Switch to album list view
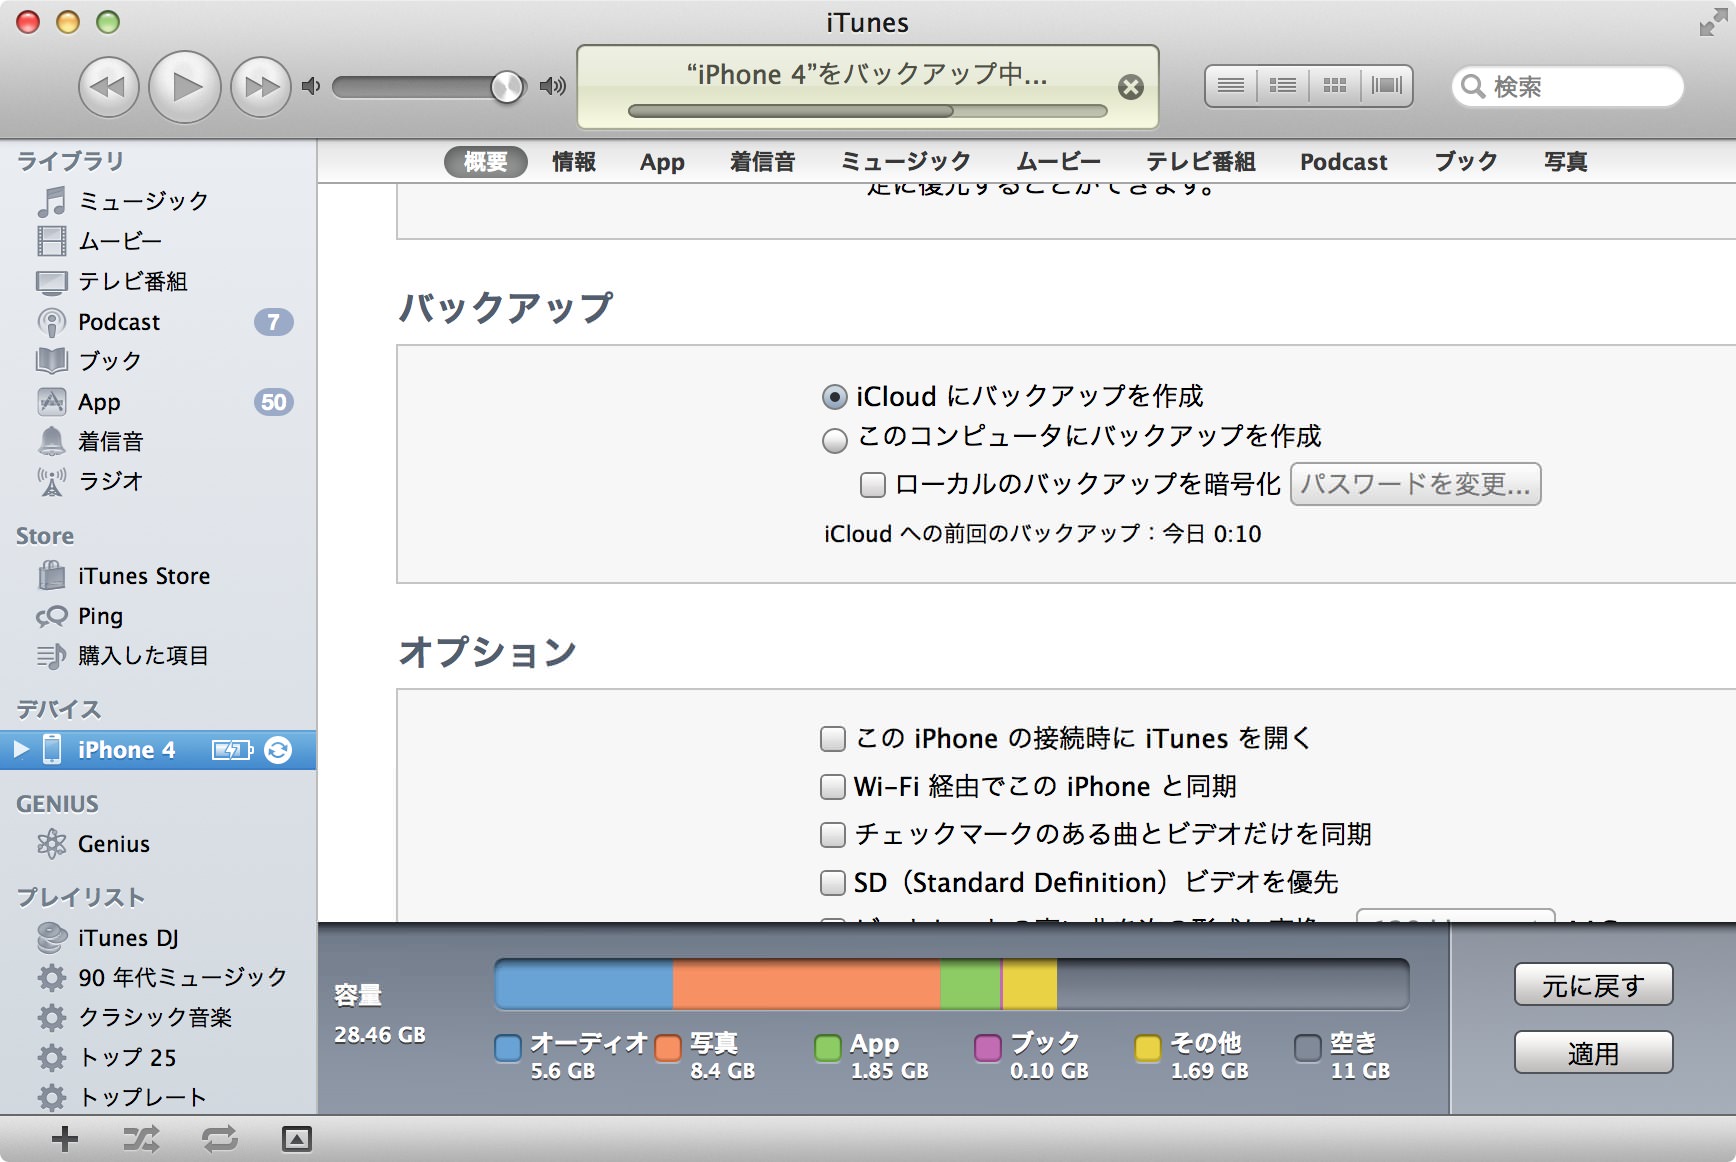Screen dimensions: 1736x1162 pos(1283,86)
